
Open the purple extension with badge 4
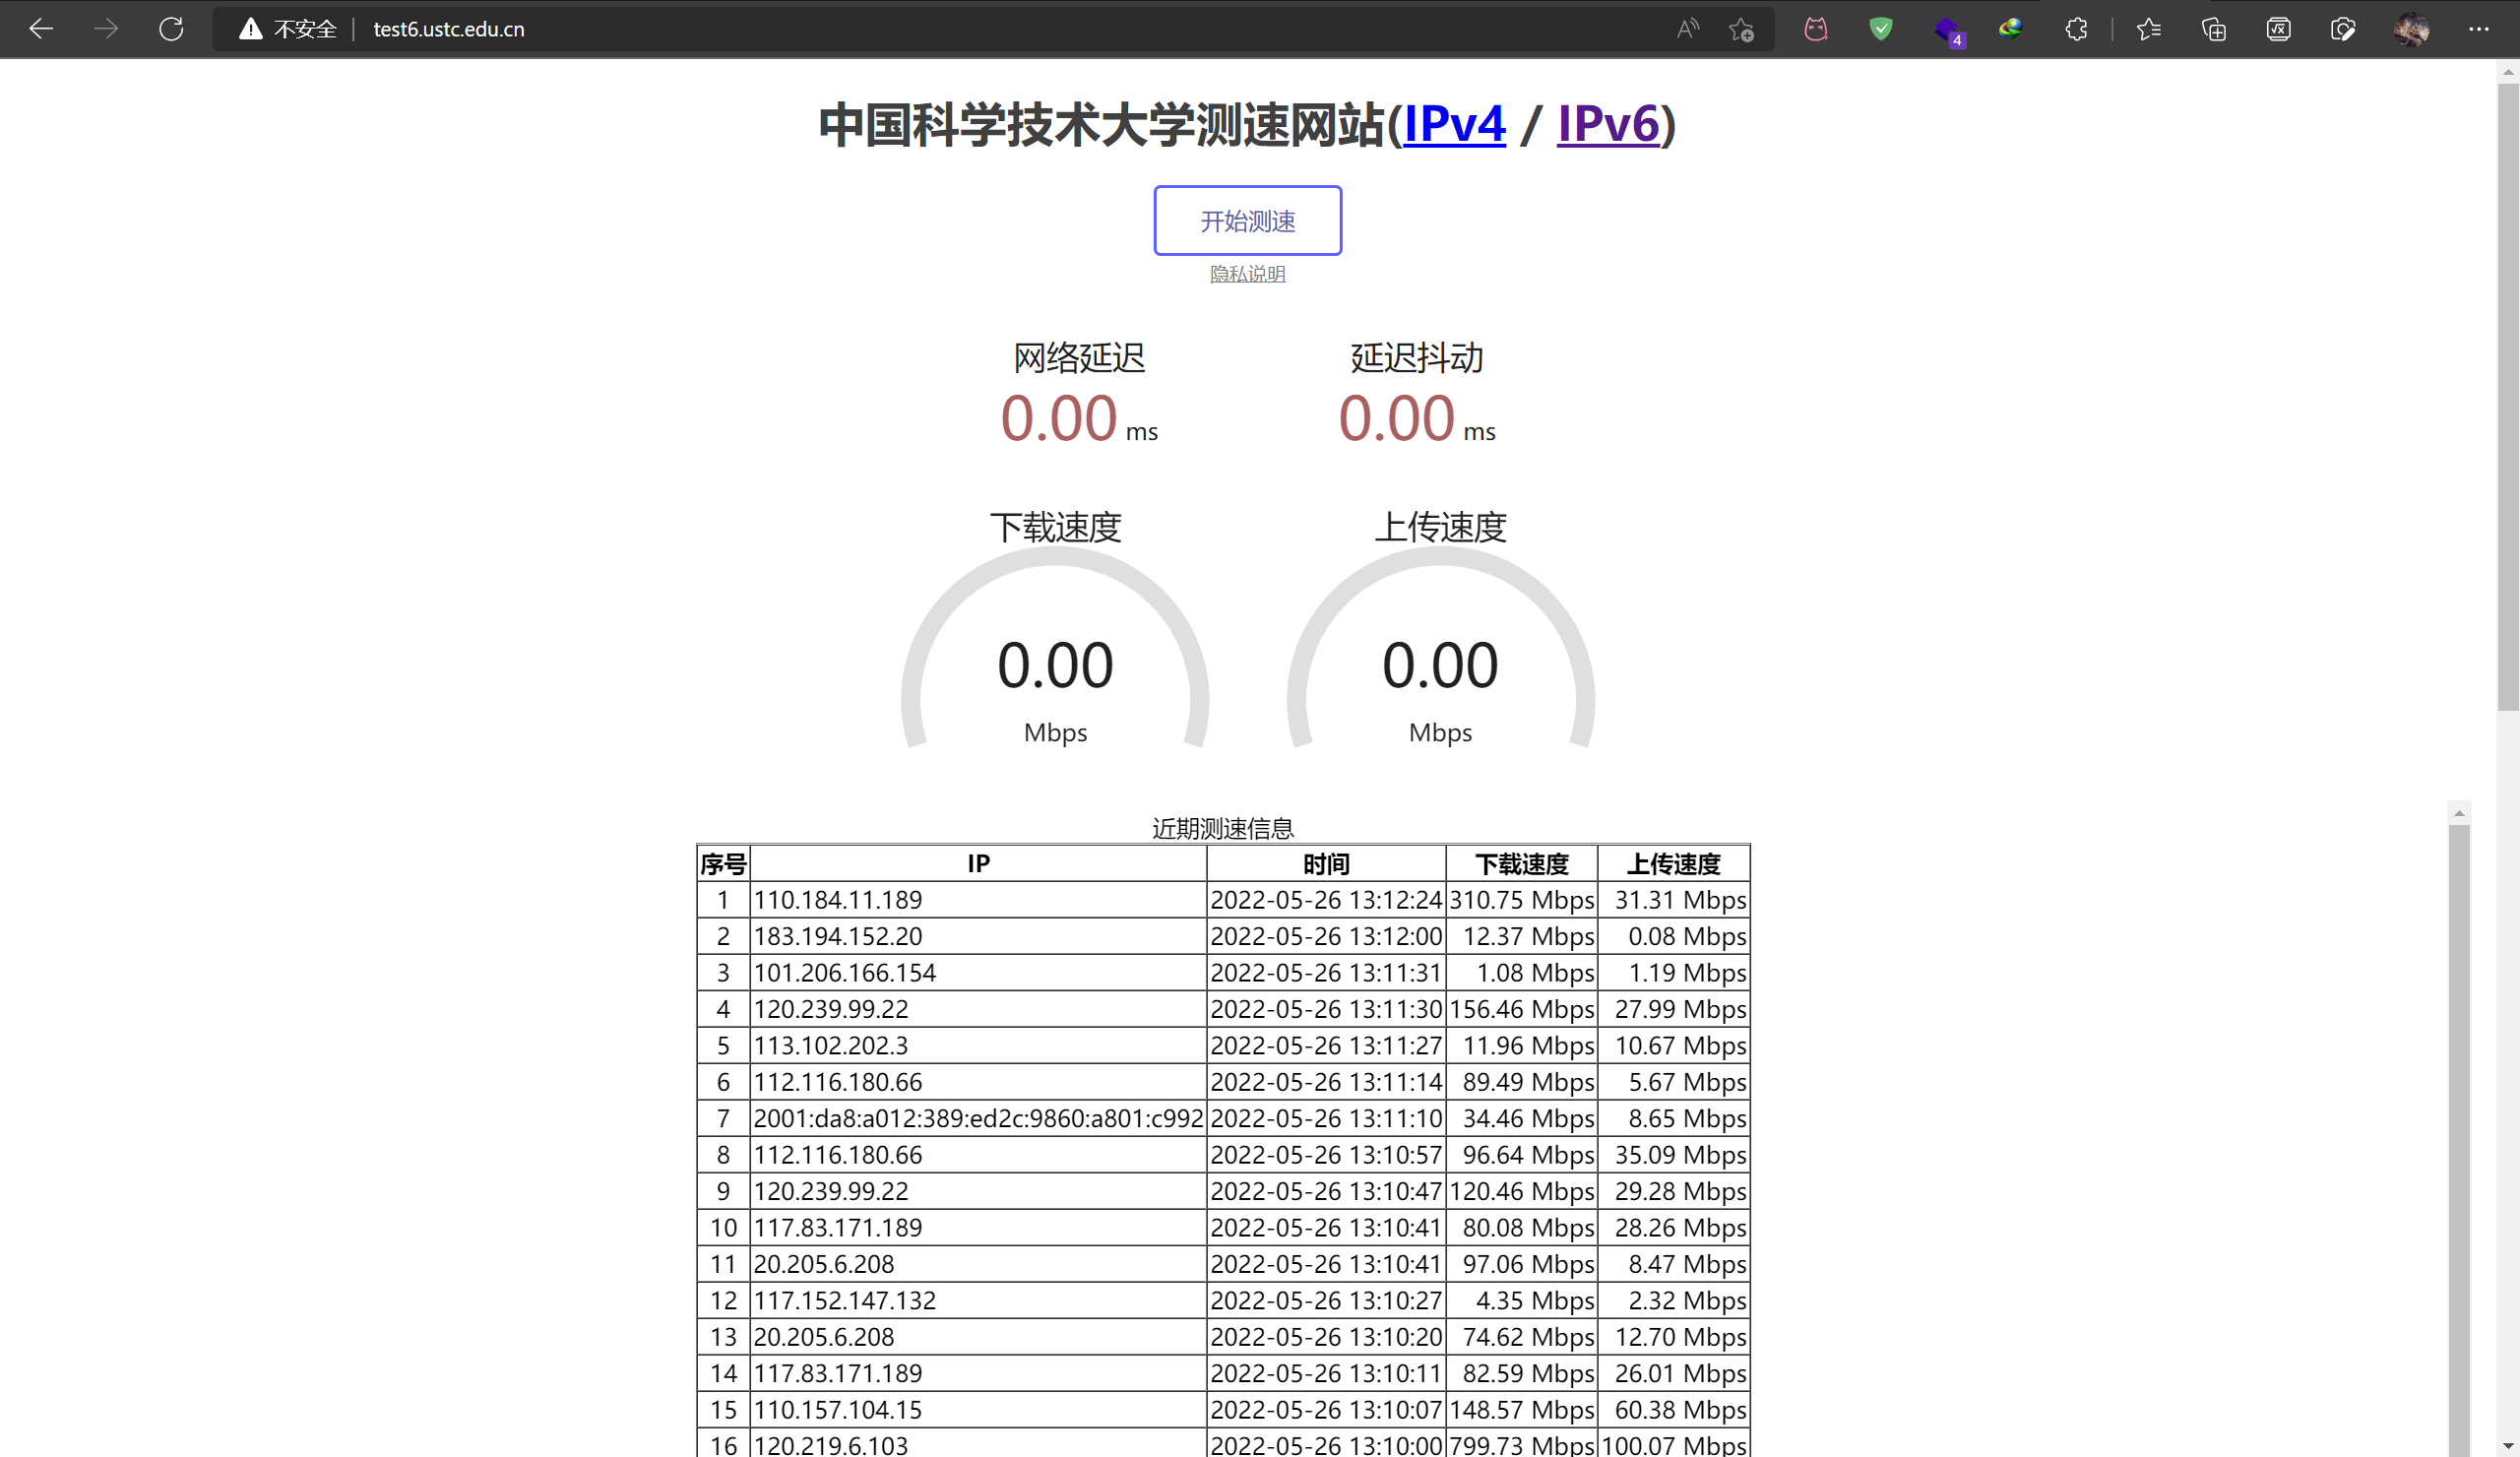(1948, 31)
